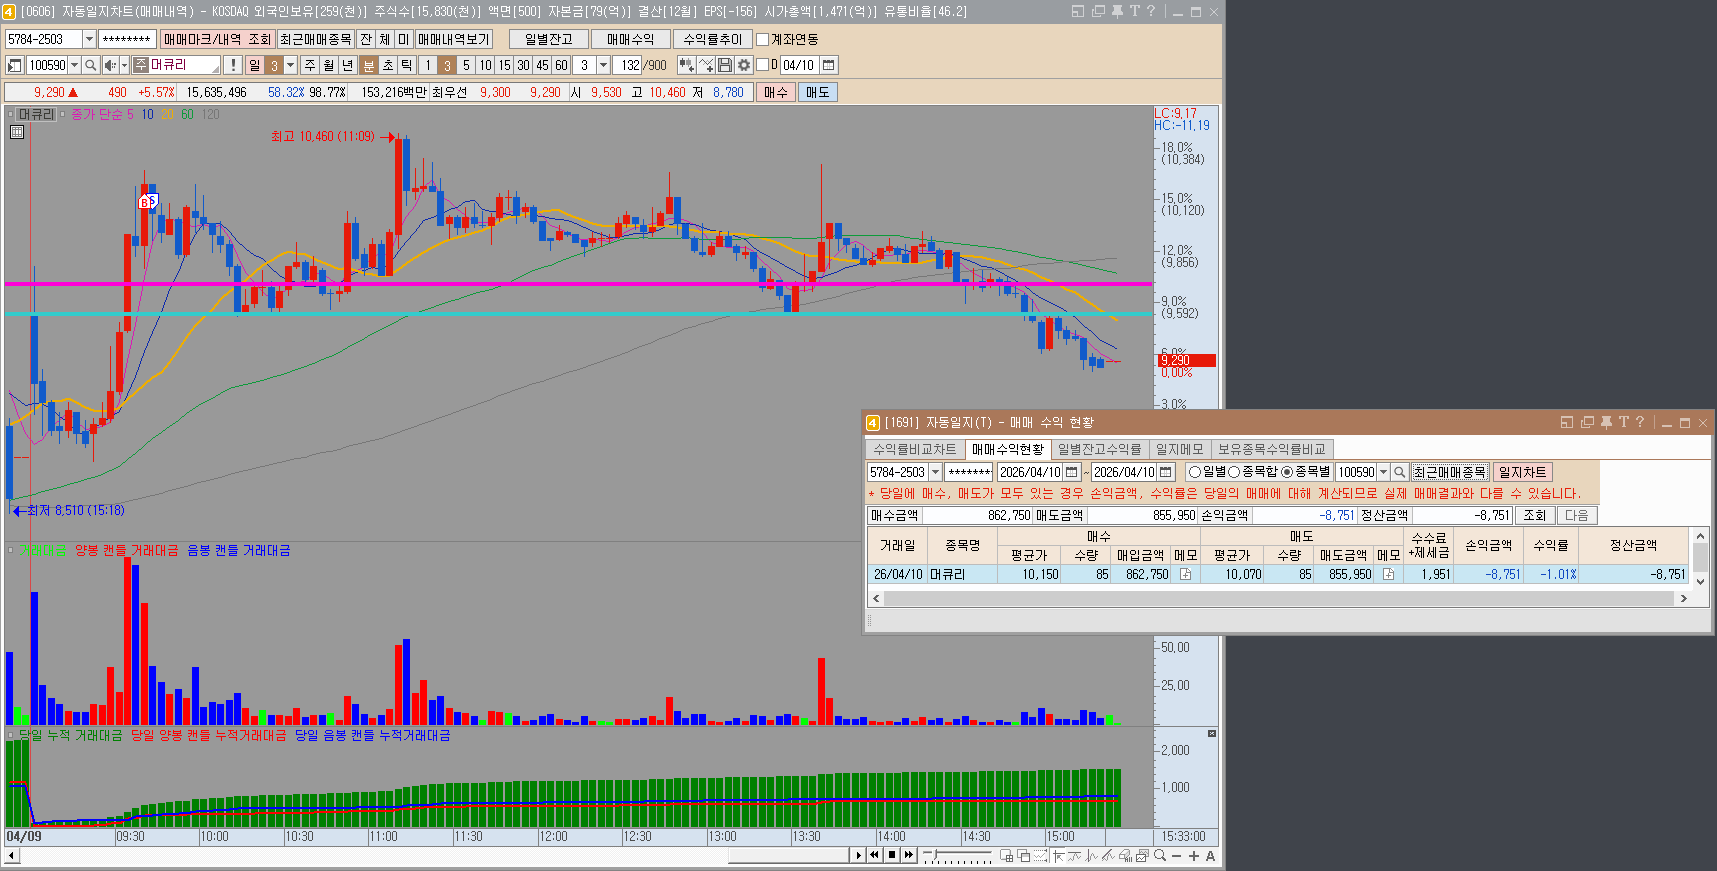
Task: Click the profit table's horizontal scrollbar right arrow
Action: pyautogui.click(x=1683, y=598)
